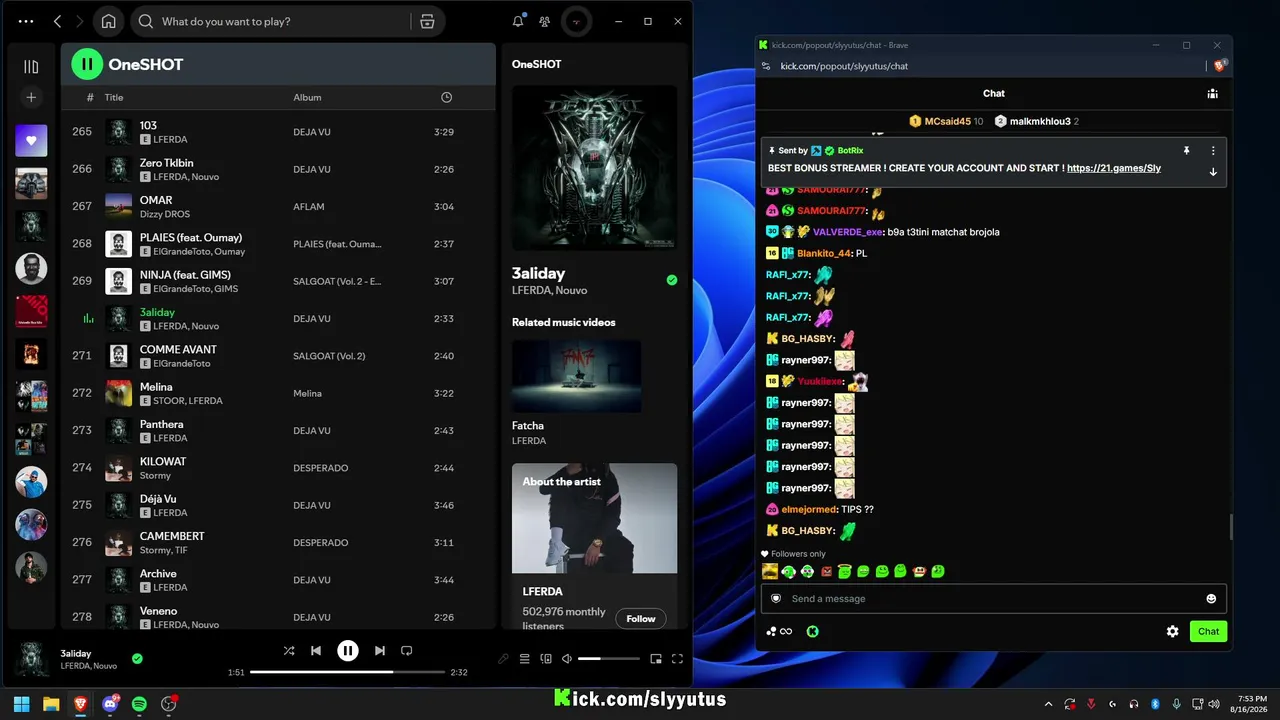This screenshot has height=720, width=1280.
Task: Skip to next track
Action: coord(379,651)
